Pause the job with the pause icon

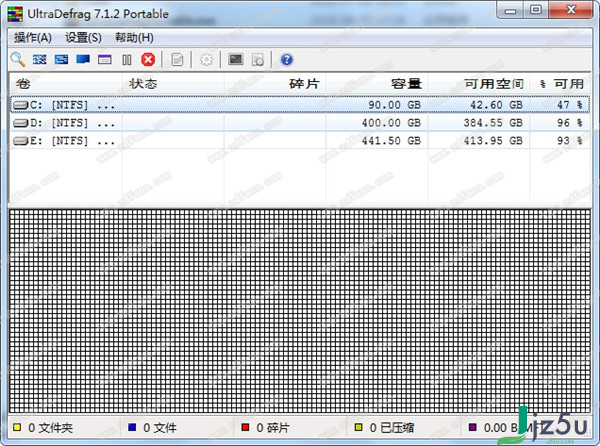pyautogui.click(x=127, y=60)
